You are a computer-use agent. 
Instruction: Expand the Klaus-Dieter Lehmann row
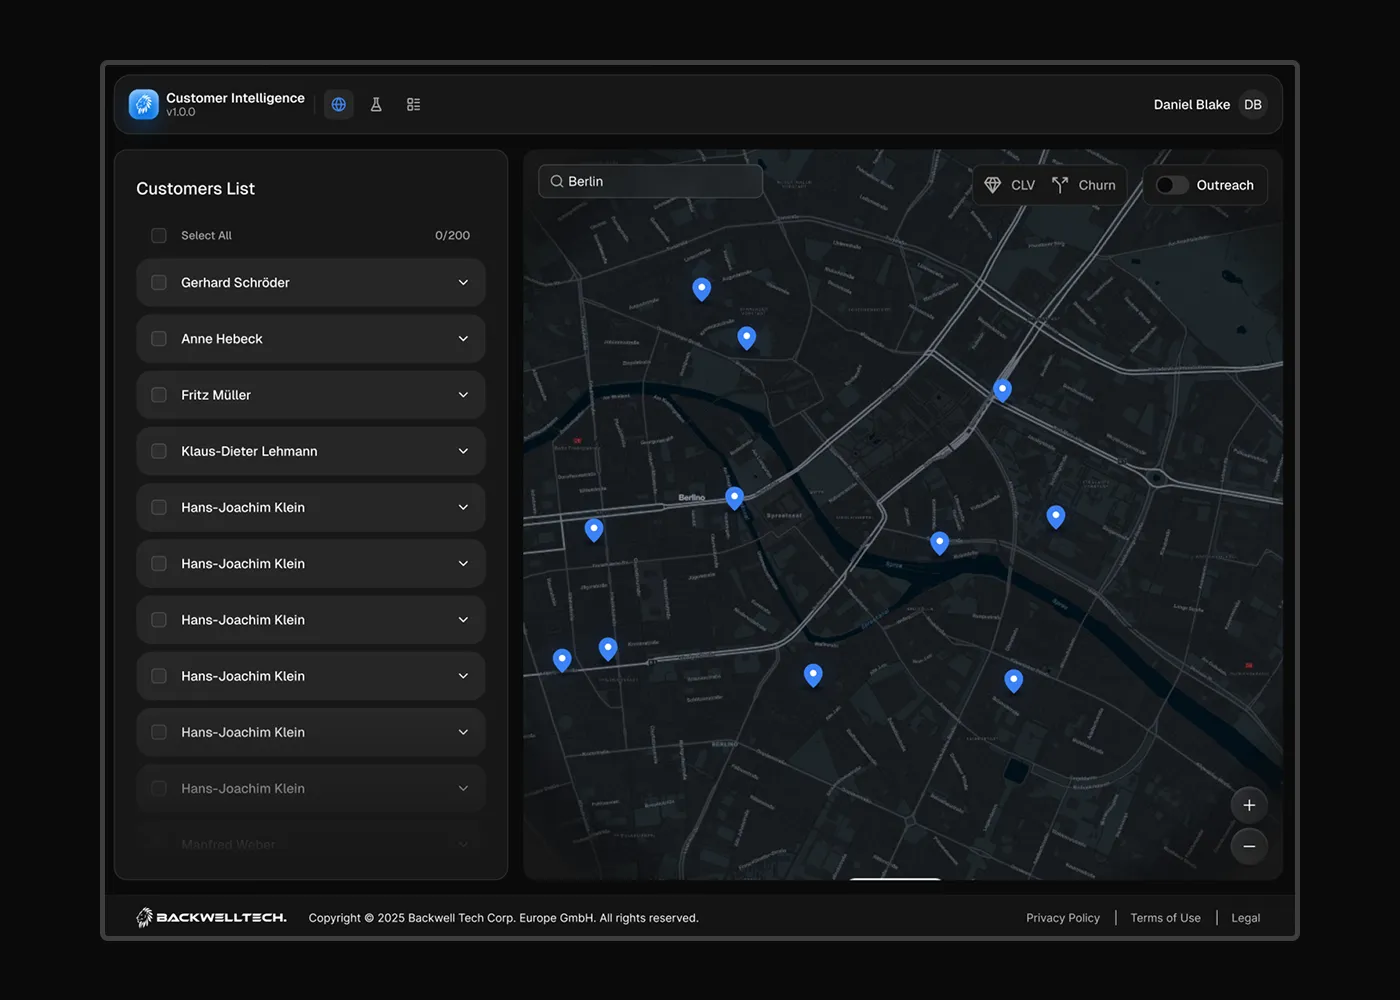click(x=463, y=451)
